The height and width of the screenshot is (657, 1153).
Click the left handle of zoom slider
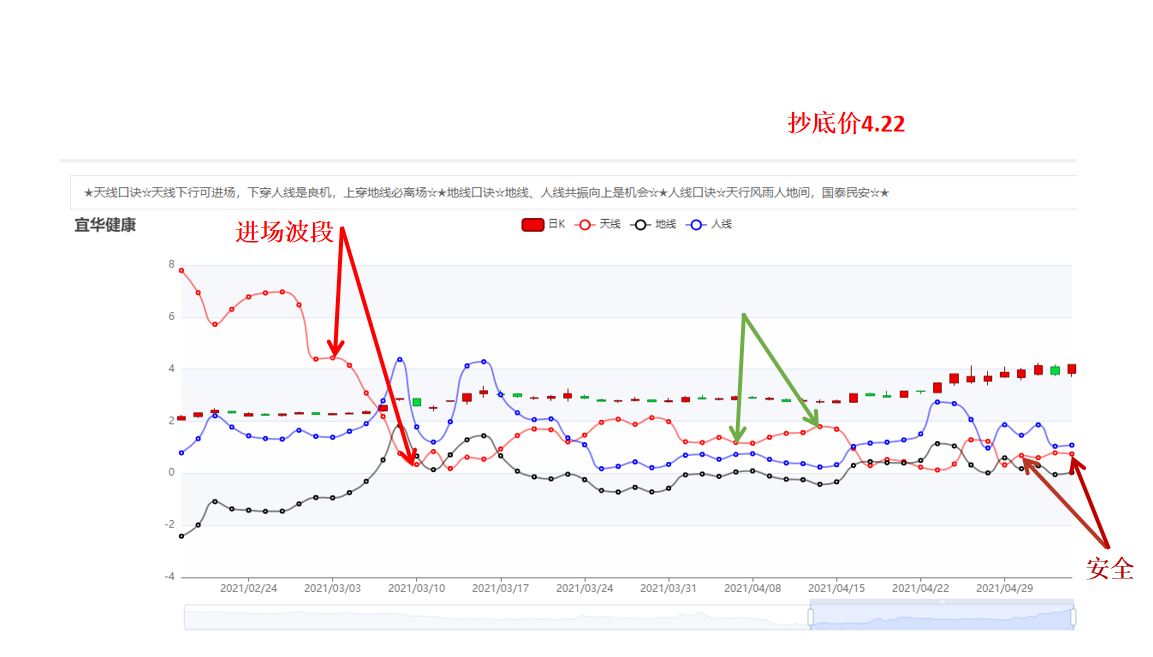tap(810, 617)
